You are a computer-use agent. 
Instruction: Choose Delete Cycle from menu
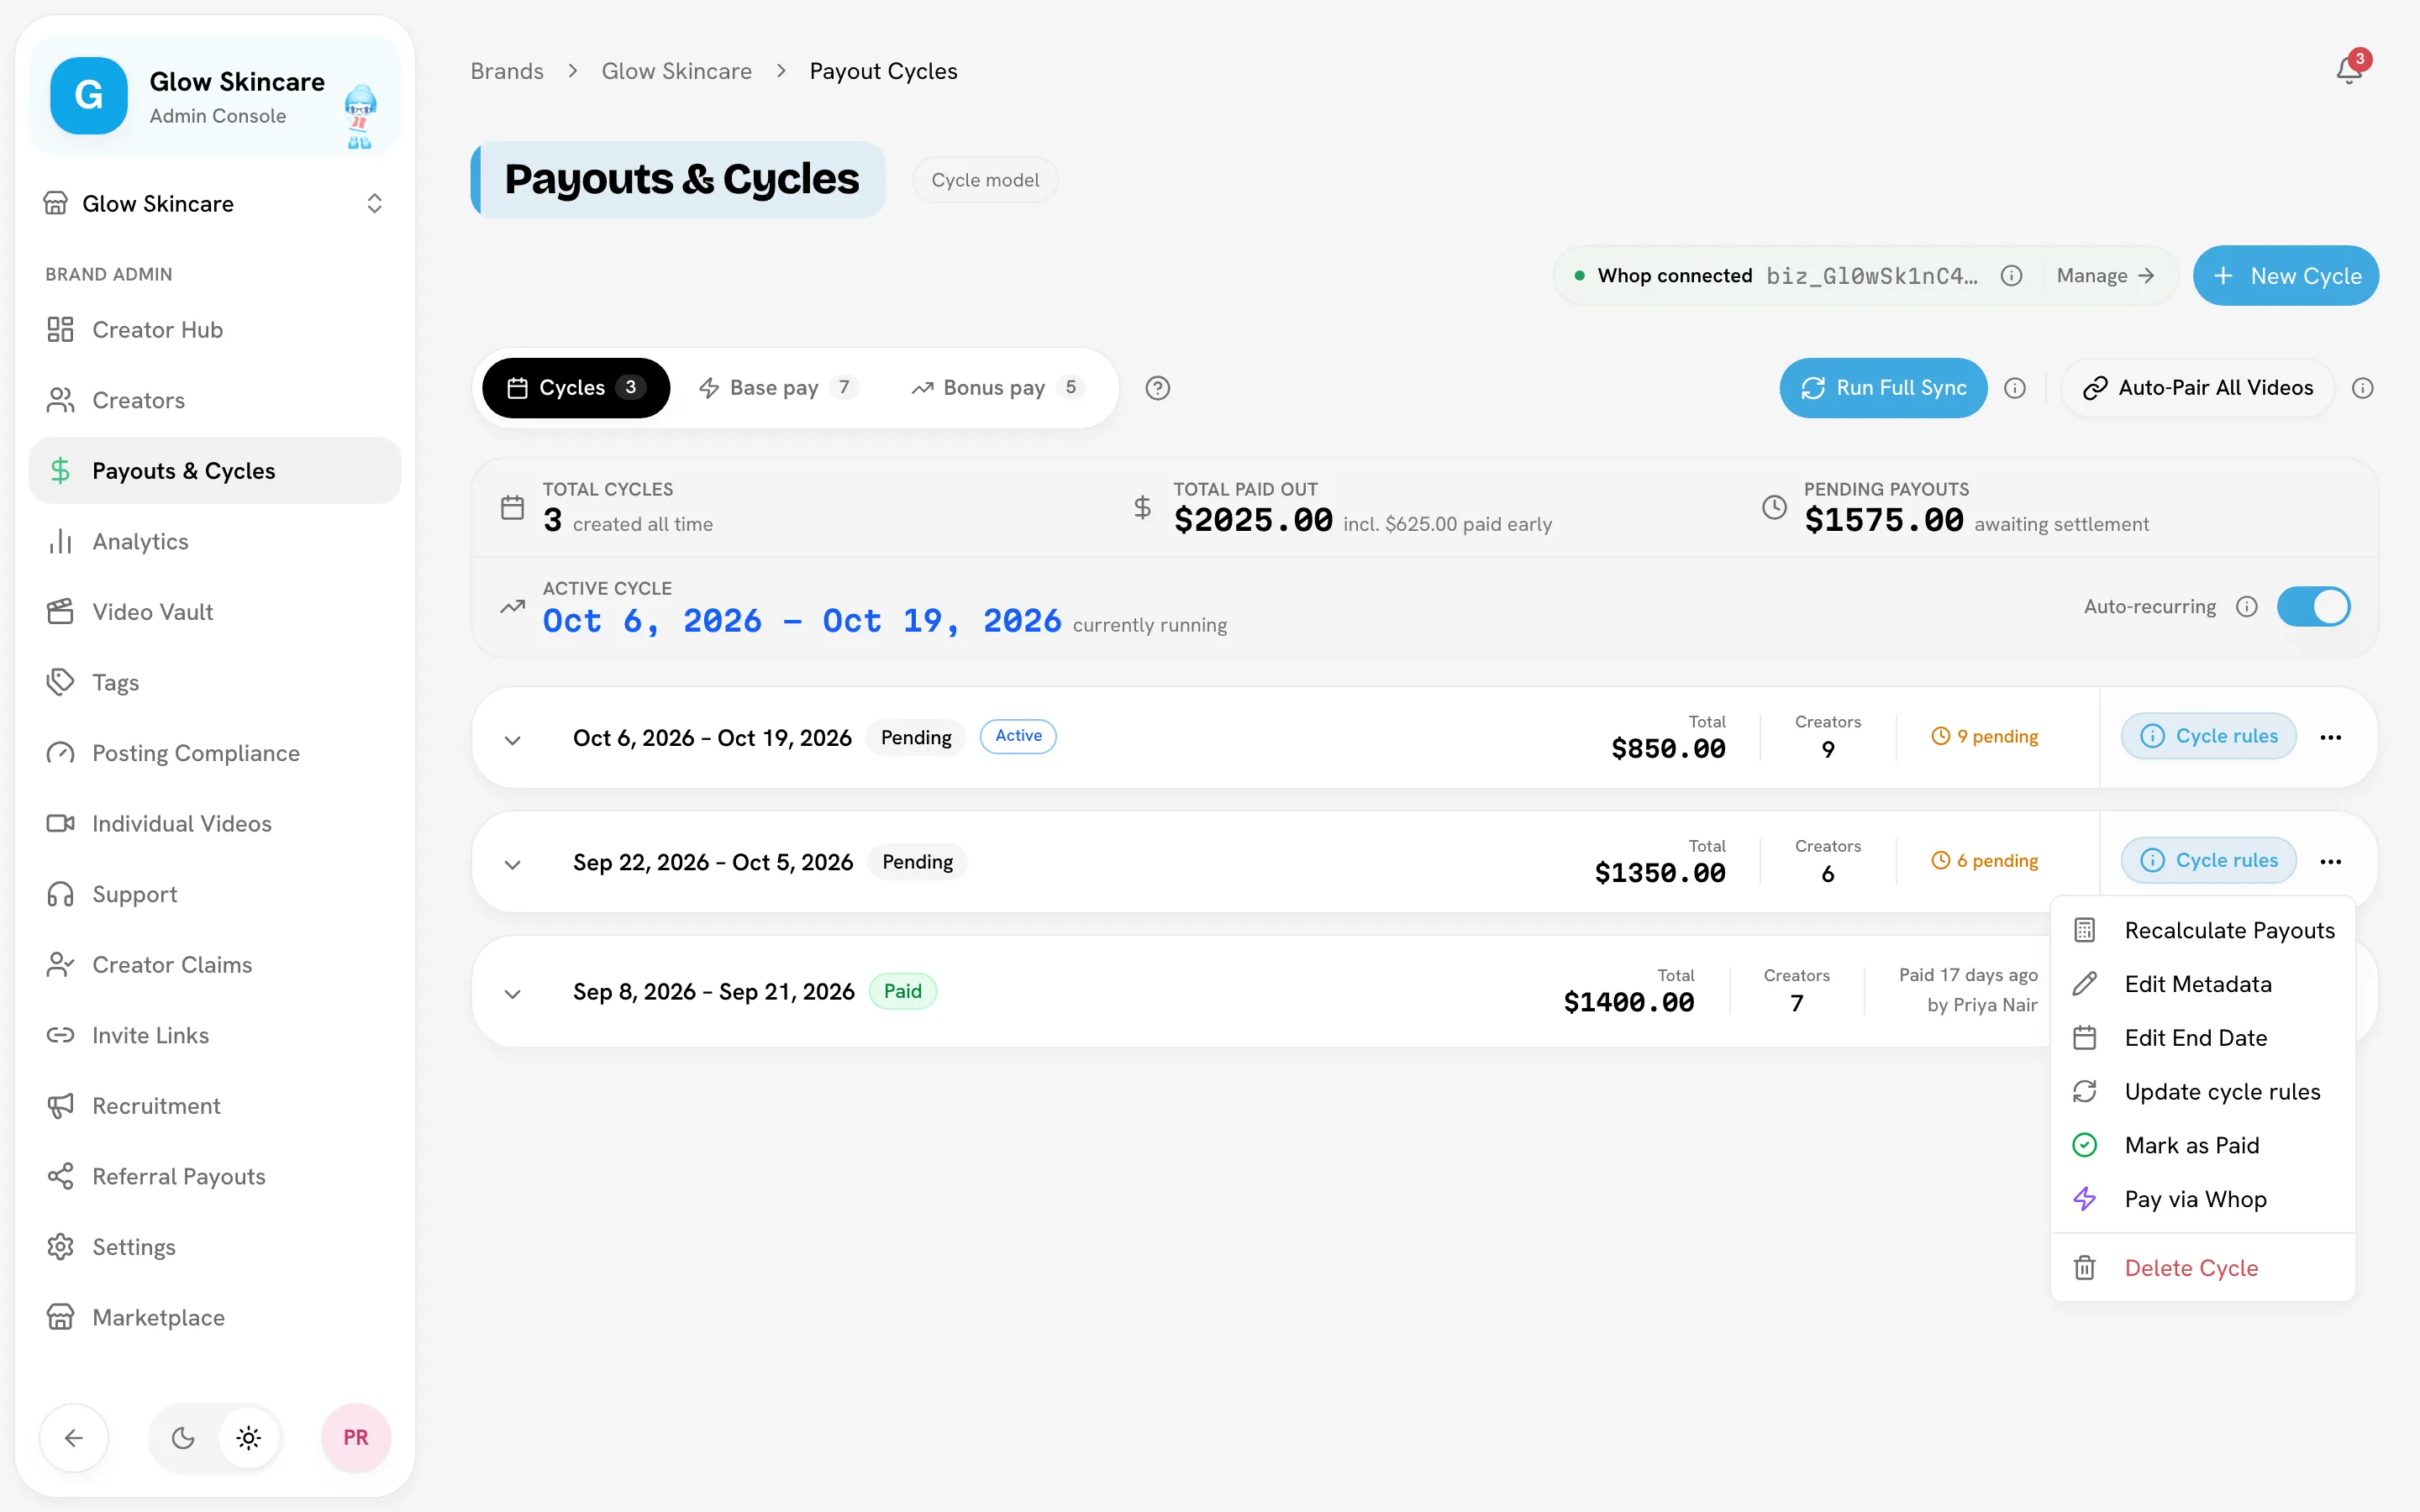[2203, 1268]
